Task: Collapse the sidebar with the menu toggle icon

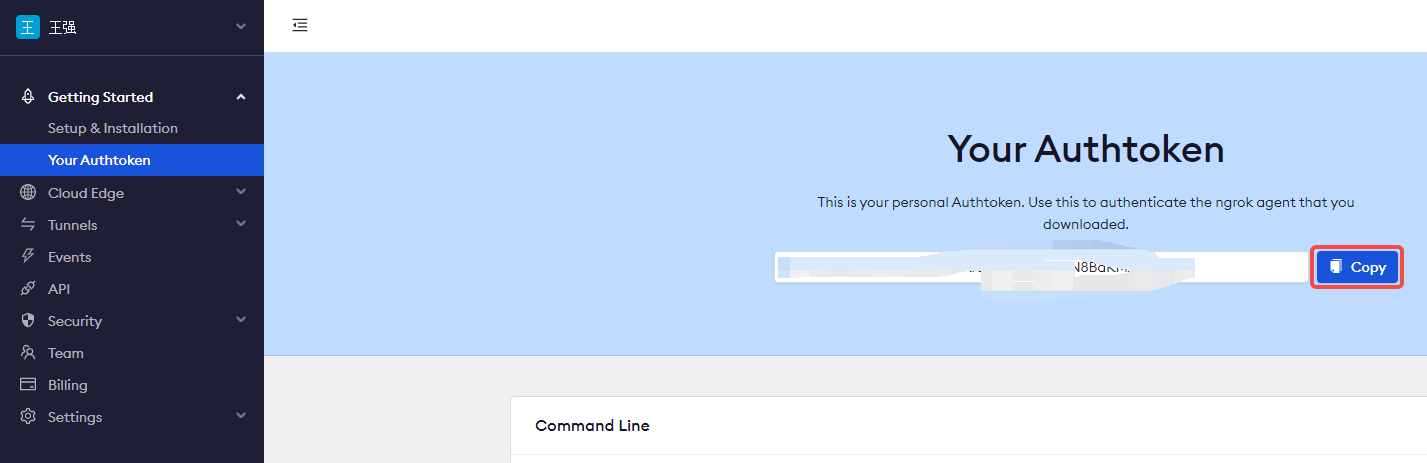Action: tap(300, 26)
